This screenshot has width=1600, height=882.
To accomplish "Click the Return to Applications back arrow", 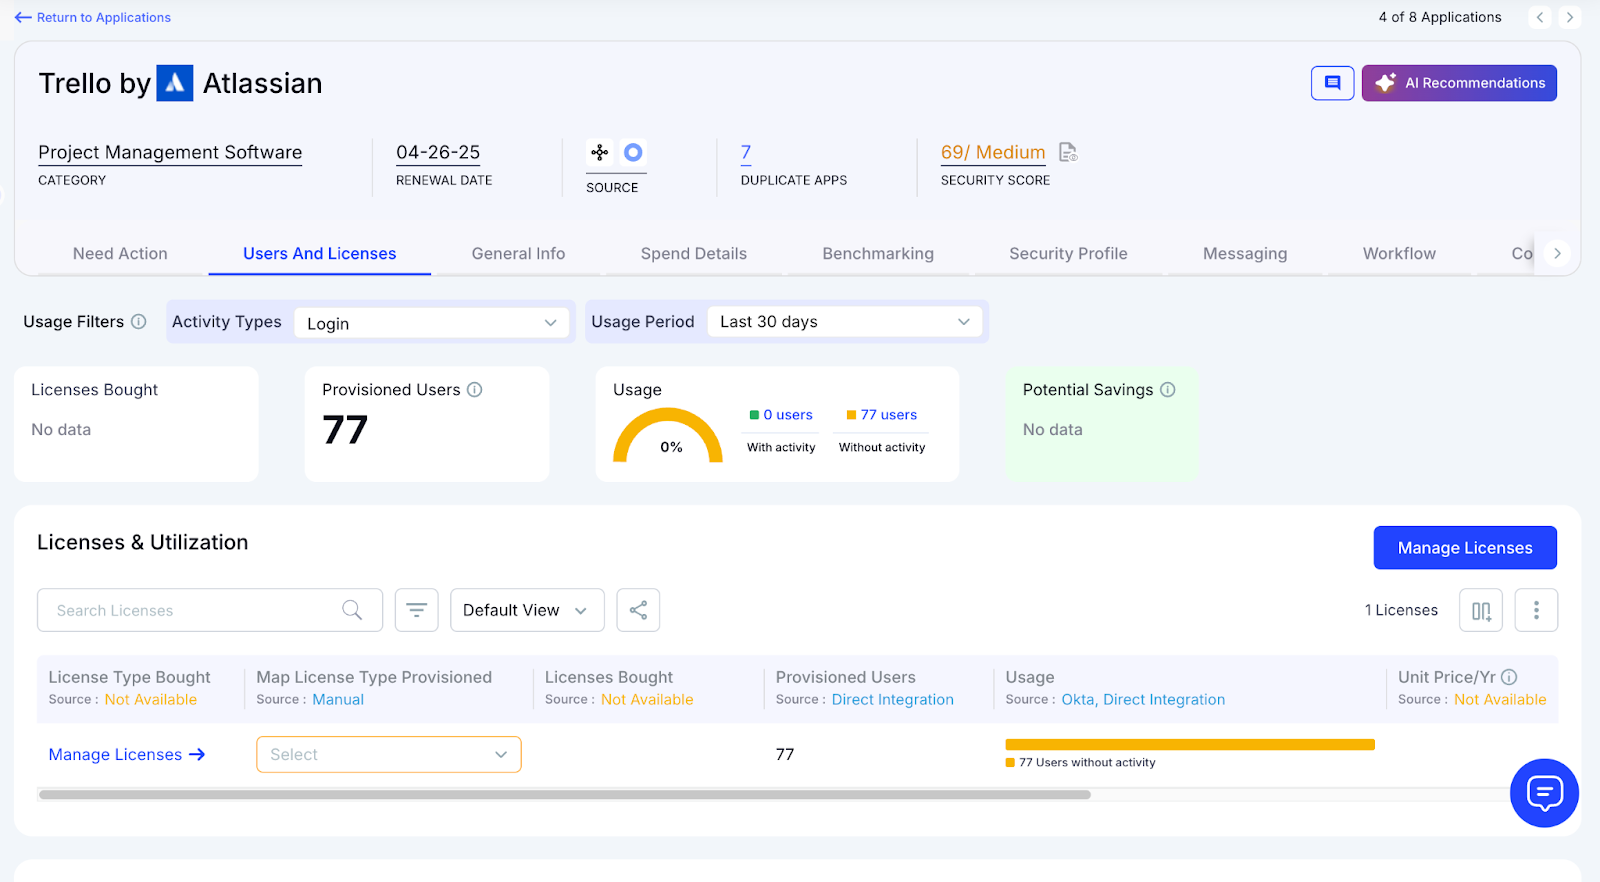I will (x=23, y=18).
